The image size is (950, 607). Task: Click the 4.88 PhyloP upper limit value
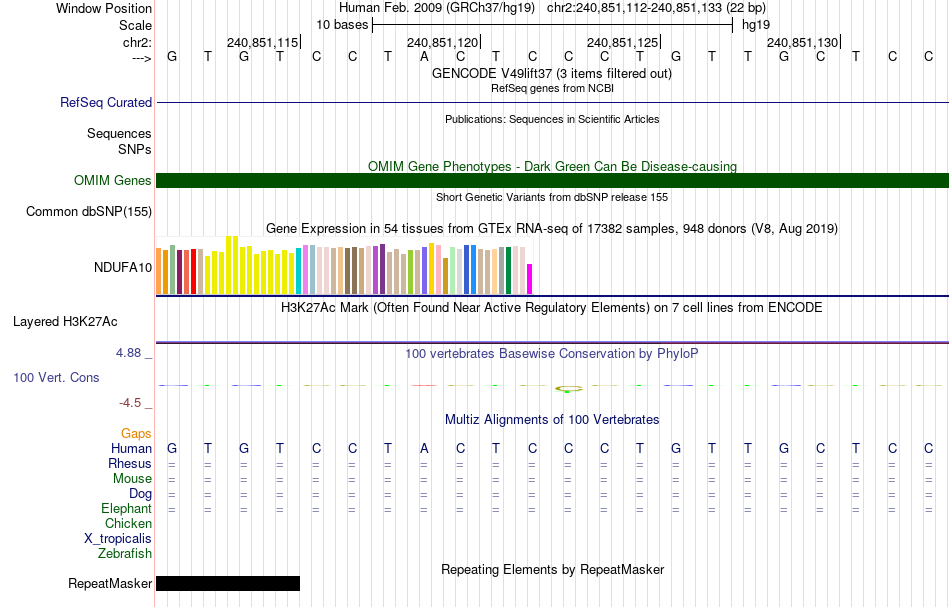(128, 353)
